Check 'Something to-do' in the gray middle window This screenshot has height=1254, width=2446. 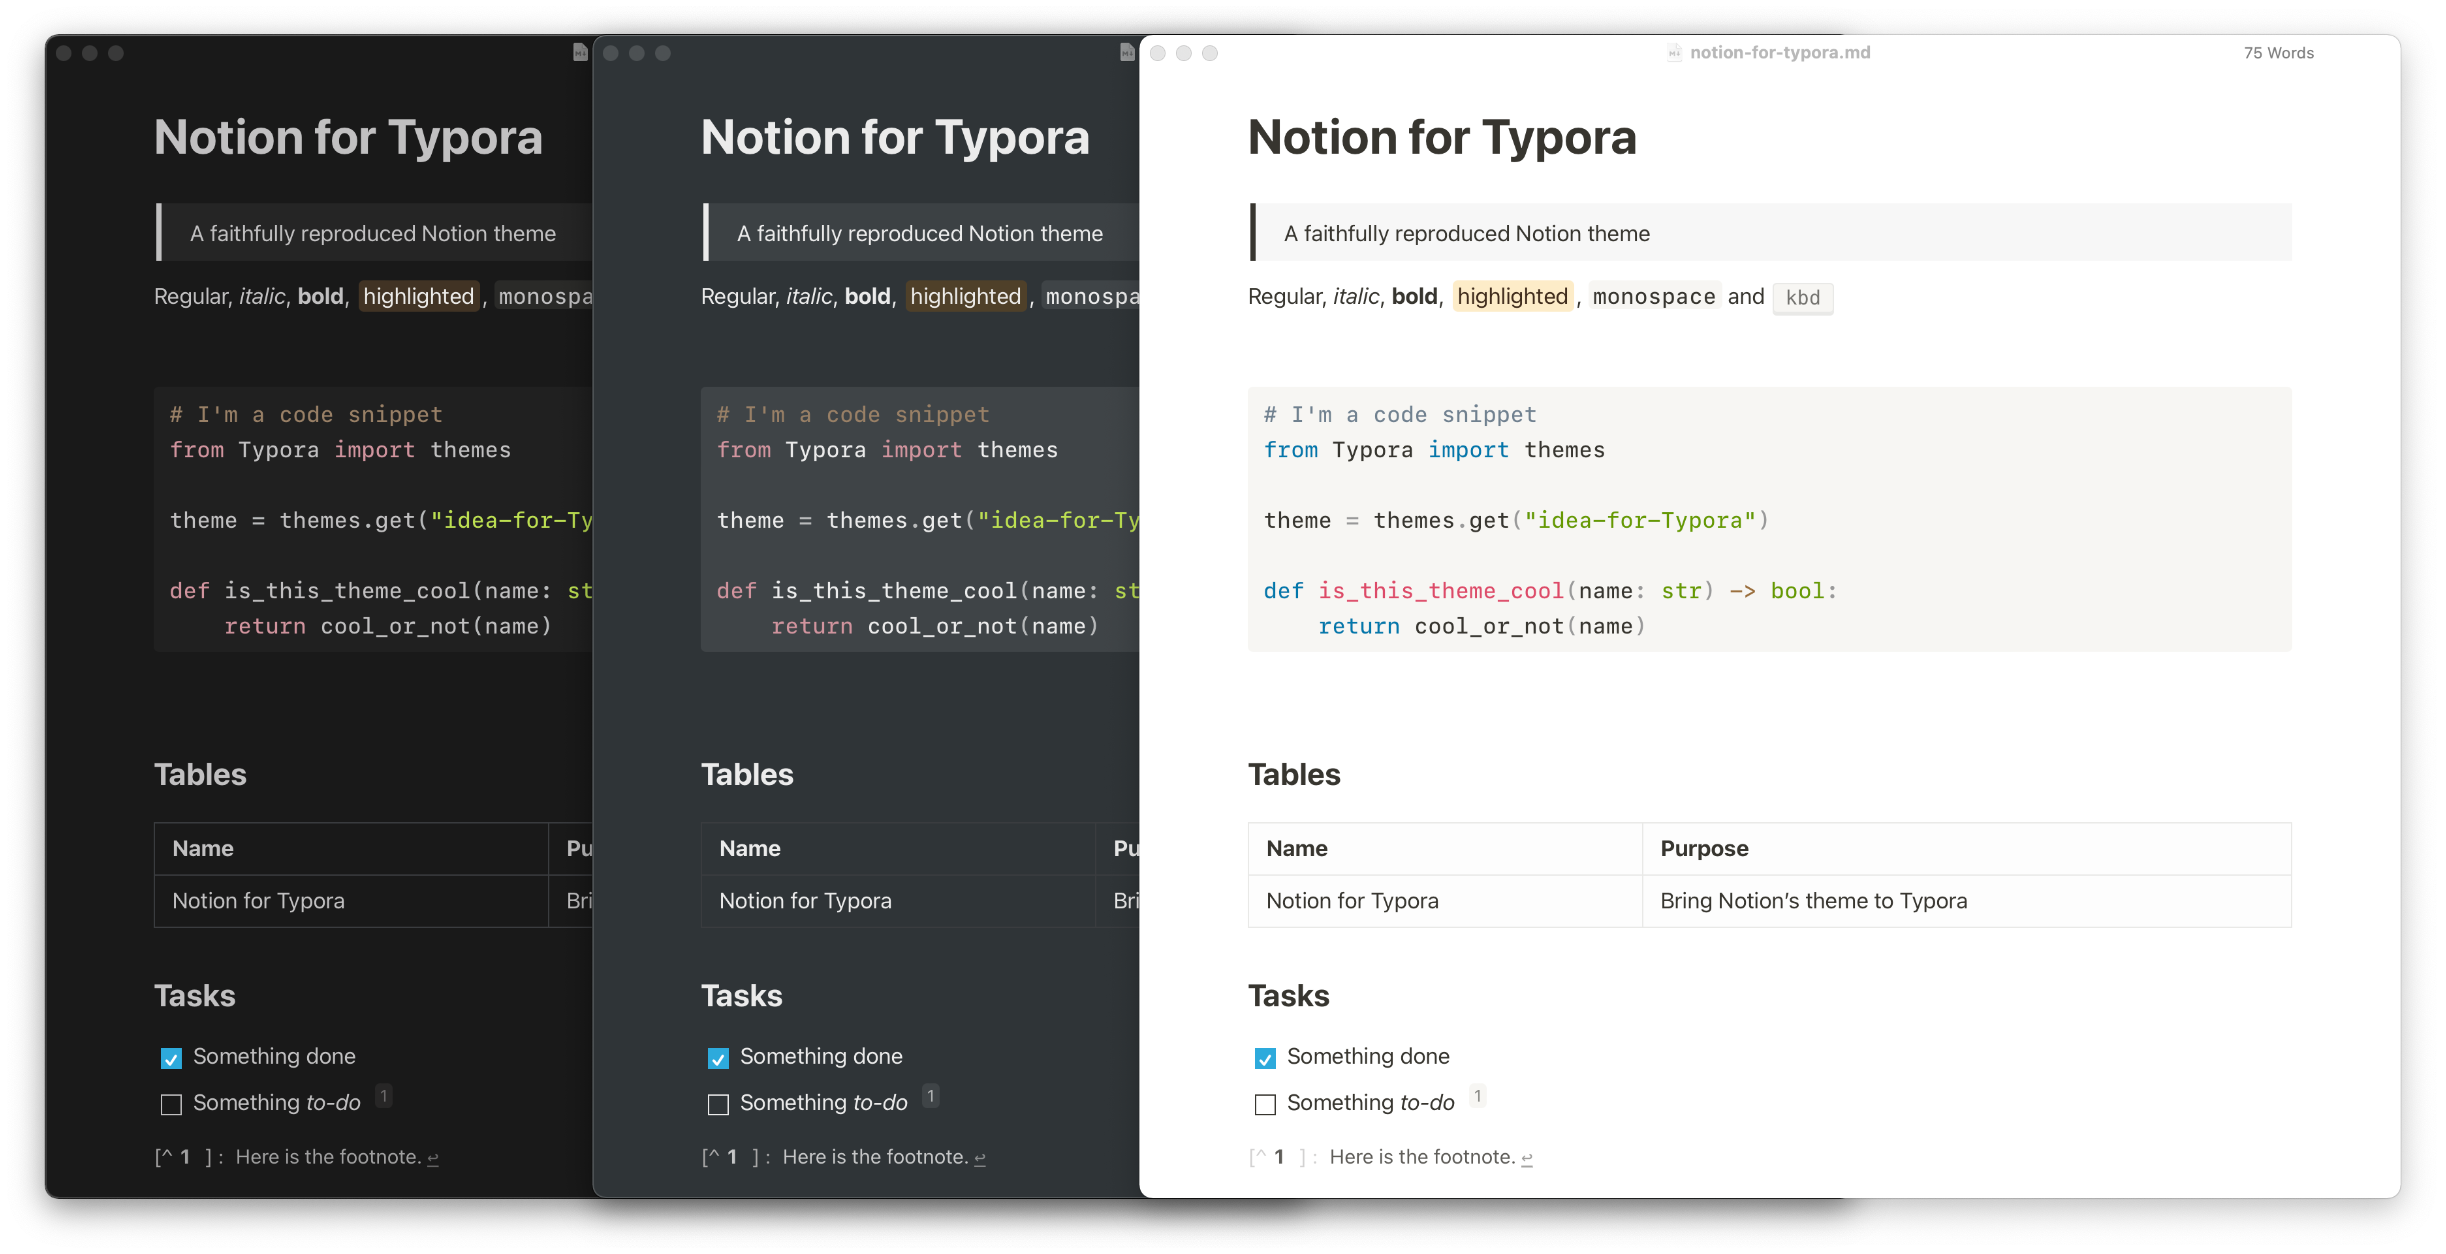718,1104
